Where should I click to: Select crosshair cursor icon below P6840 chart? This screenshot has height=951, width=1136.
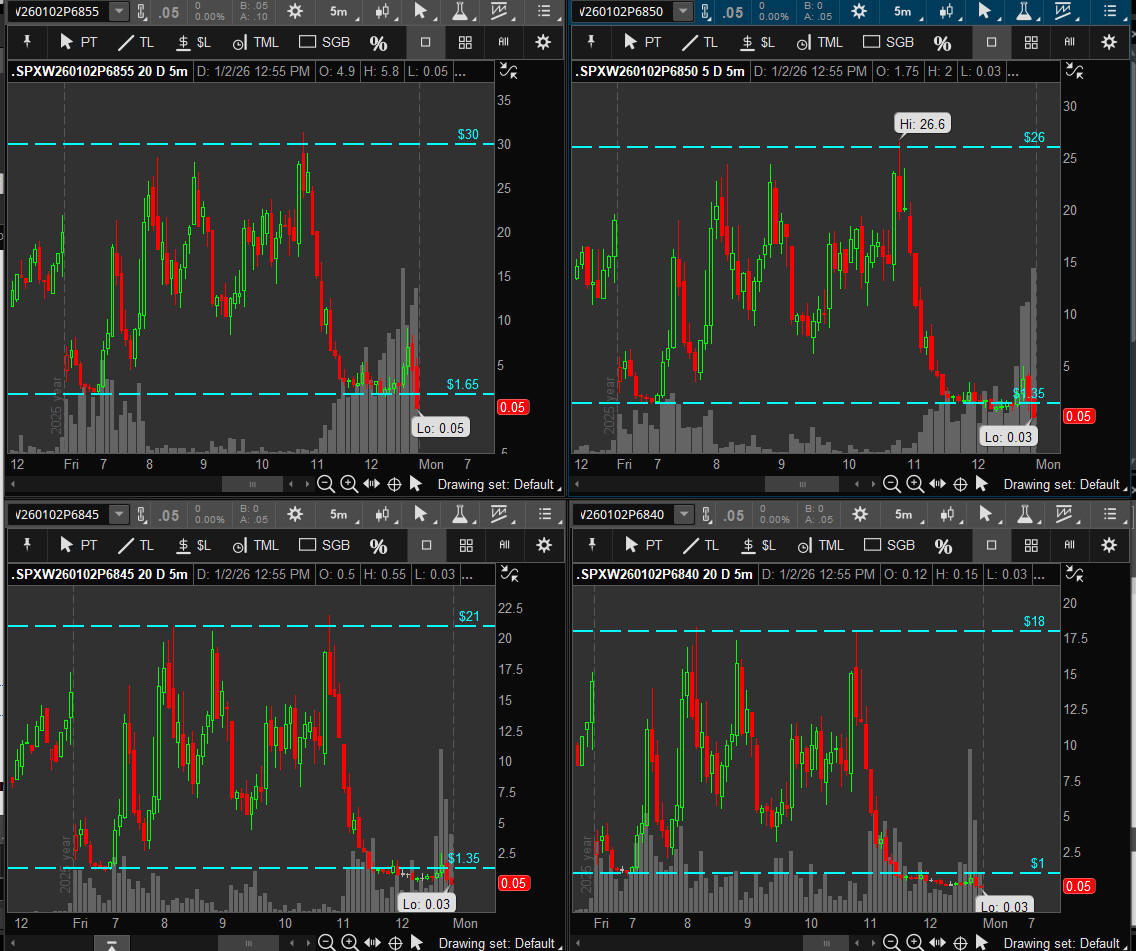point(960,943)
